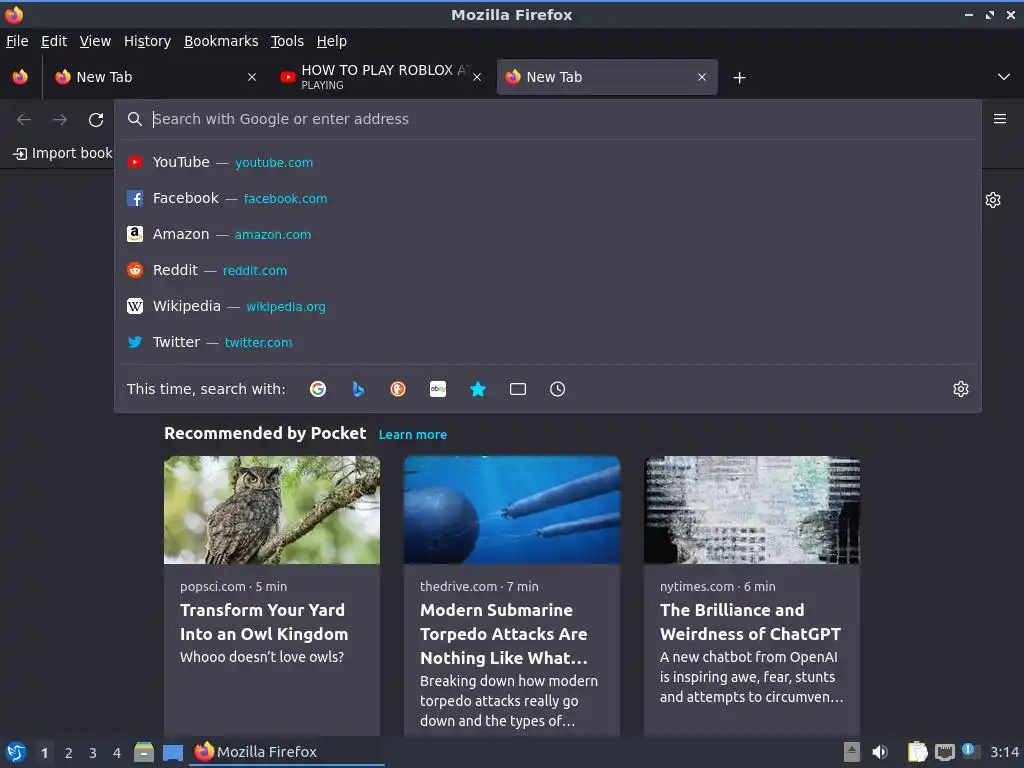Screen dimensions: 1024x768
Task: Open new tab page personalize gear
Action: [x=993, y=200]
